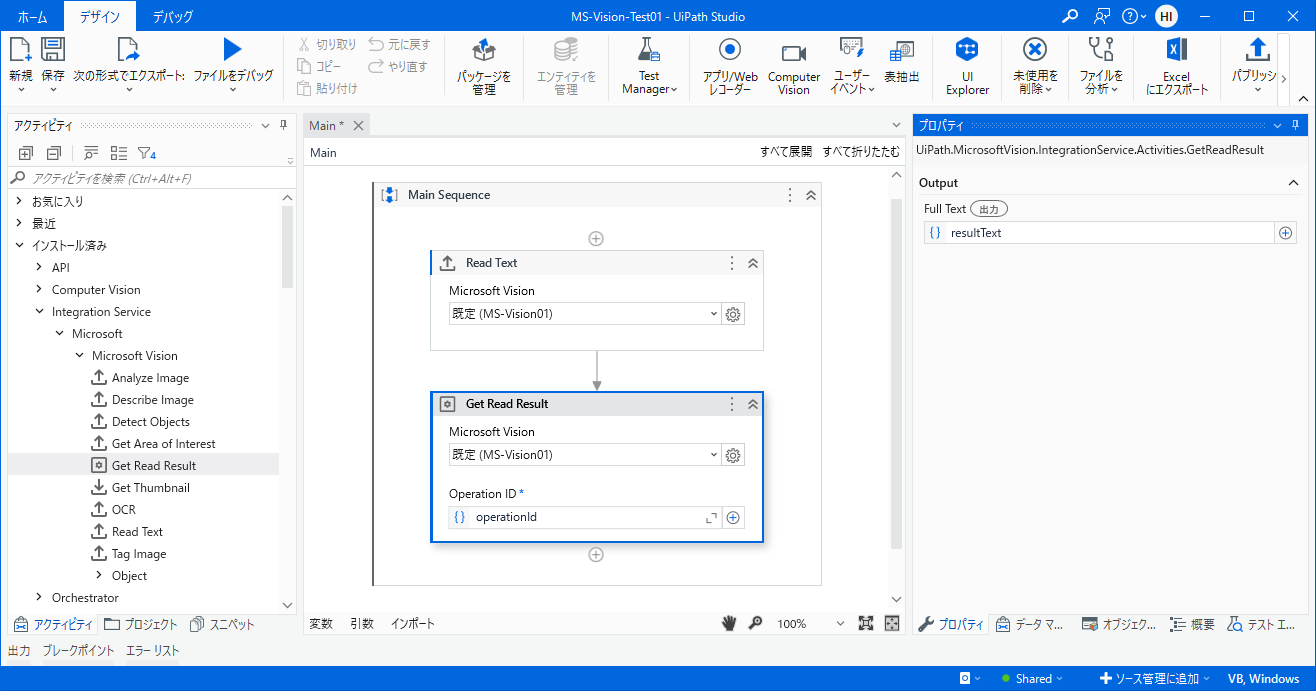
Task: Click すべて折りたたむ (Collapse All)
Action: 861,152
